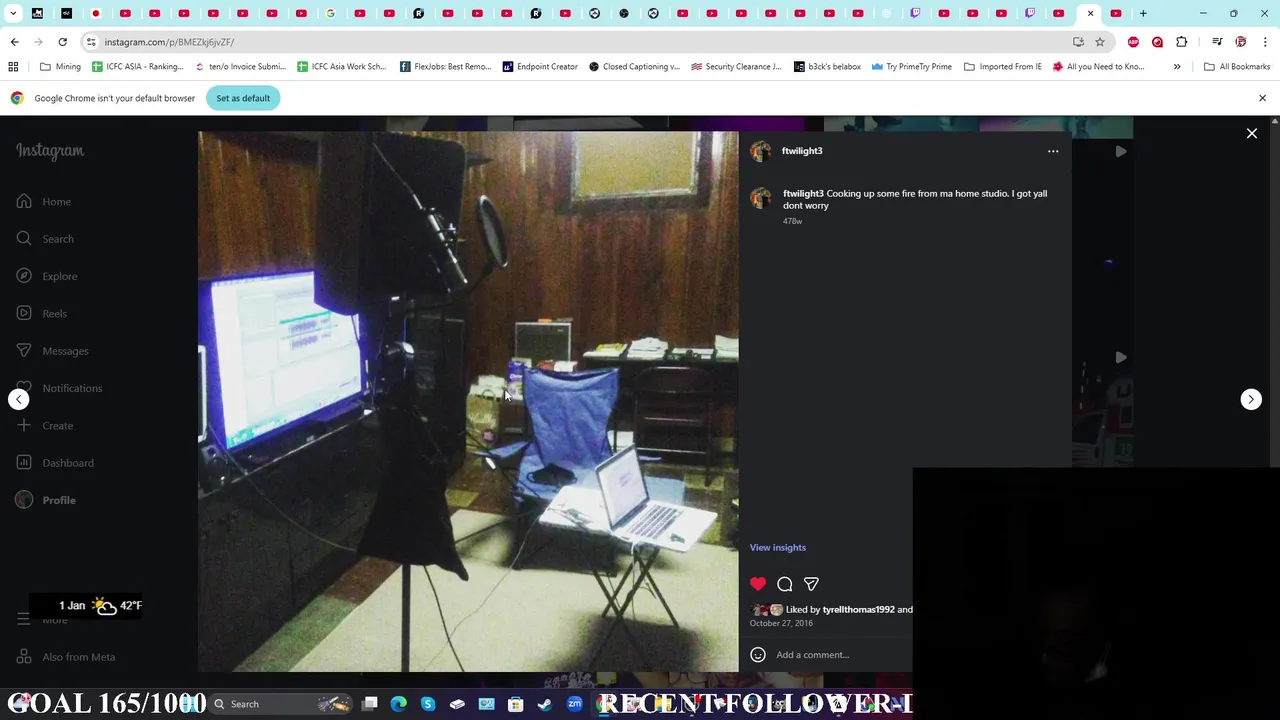Screen dimensions: 1280x720
Task: Open Skype from the taskbar
Action: [x=428, y=704]
